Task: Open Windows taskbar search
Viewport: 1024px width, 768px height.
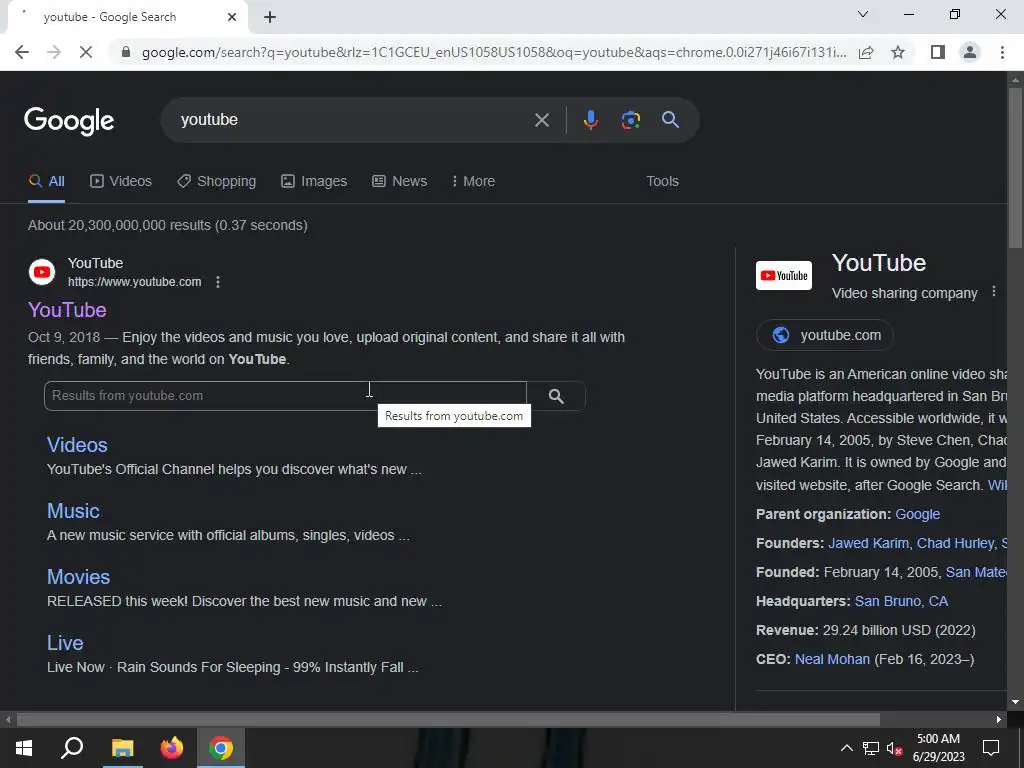Action: pyautogui.click(x=72, y=748)
